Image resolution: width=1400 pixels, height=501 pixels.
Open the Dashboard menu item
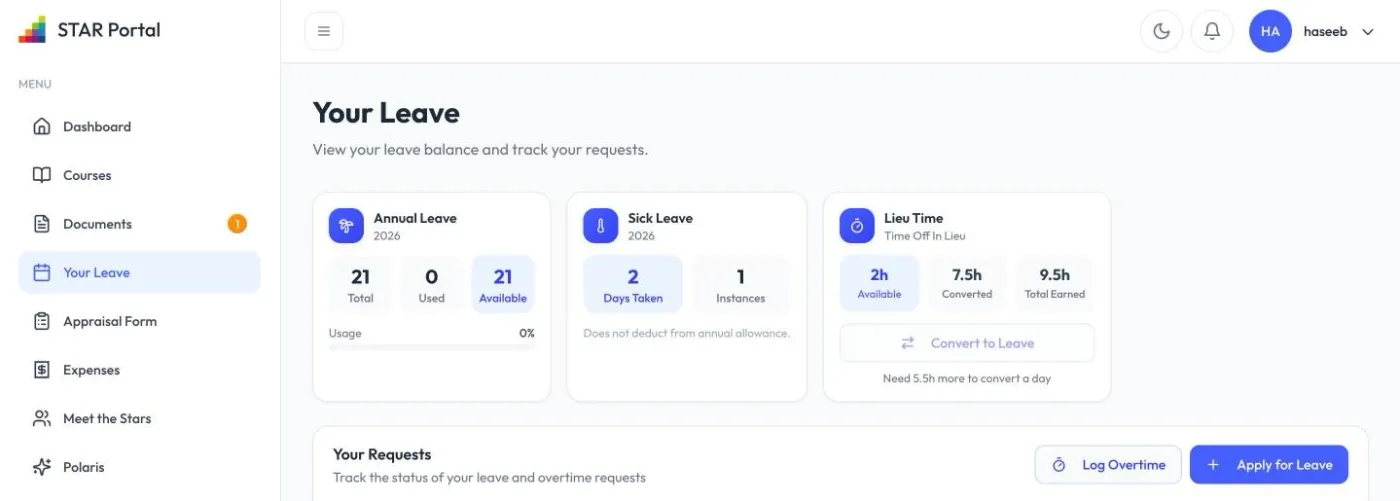tap(139, 126)
